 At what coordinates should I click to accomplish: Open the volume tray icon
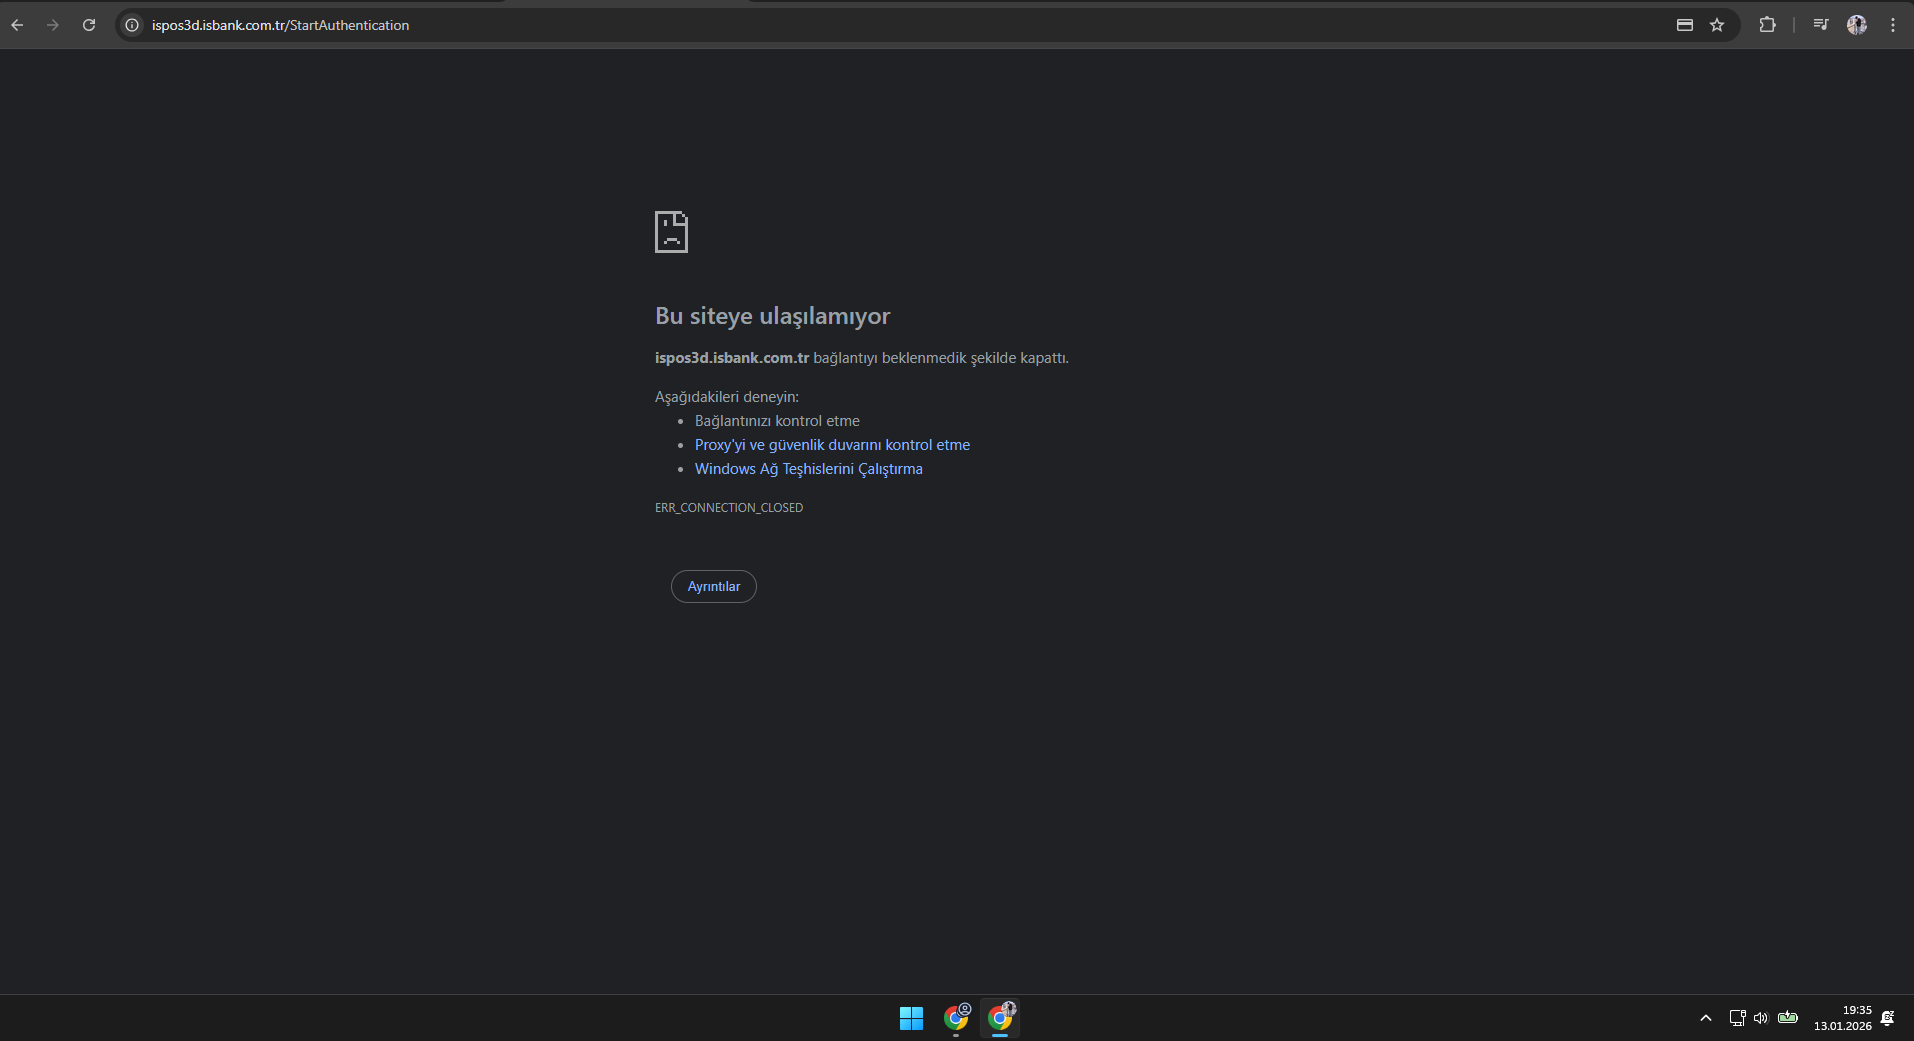point(1761,1018)
